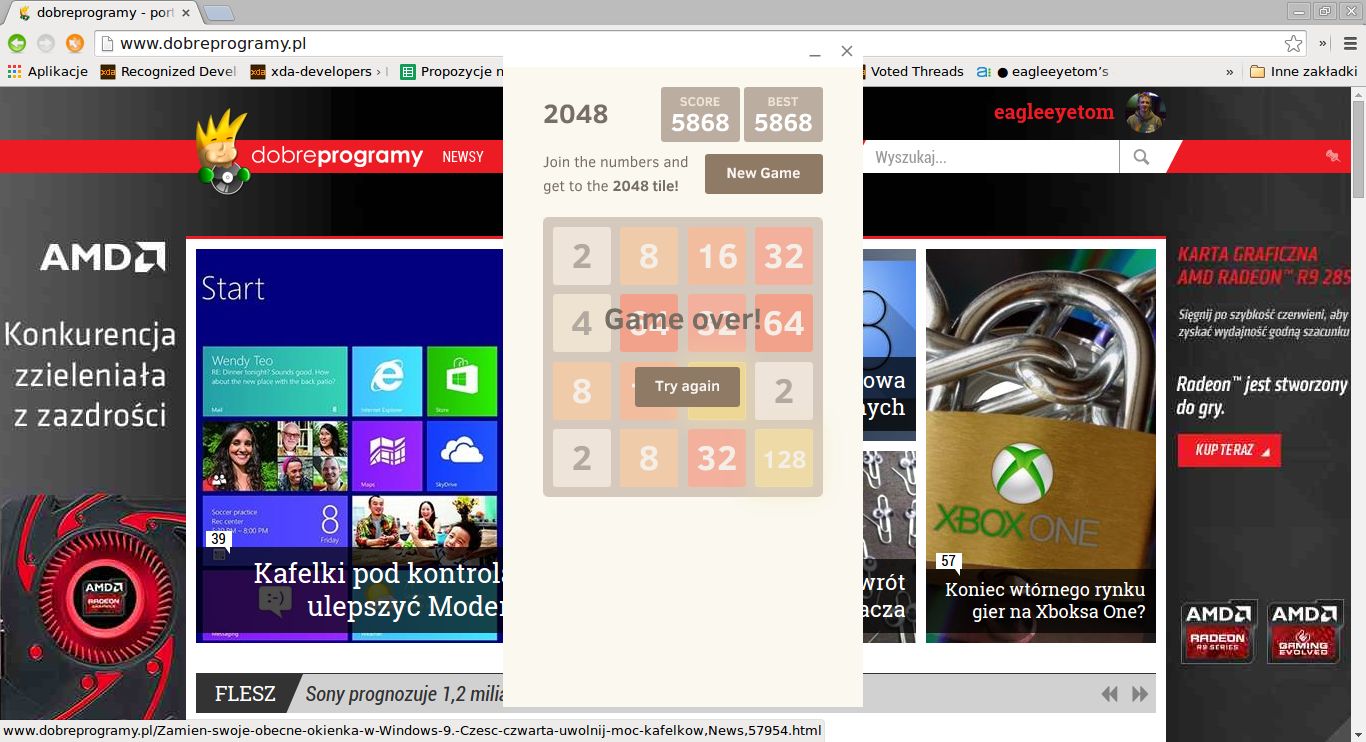Close the 2048 popup panel
This screenshot has height=742, width=1366.
pos(847,51)
